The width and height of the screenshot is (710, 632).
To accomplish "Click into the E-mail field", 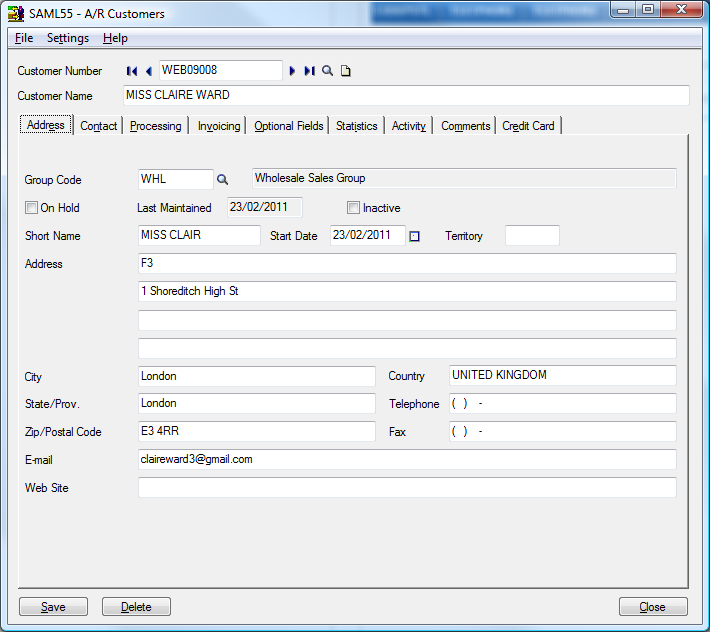I will coord(407,460).
